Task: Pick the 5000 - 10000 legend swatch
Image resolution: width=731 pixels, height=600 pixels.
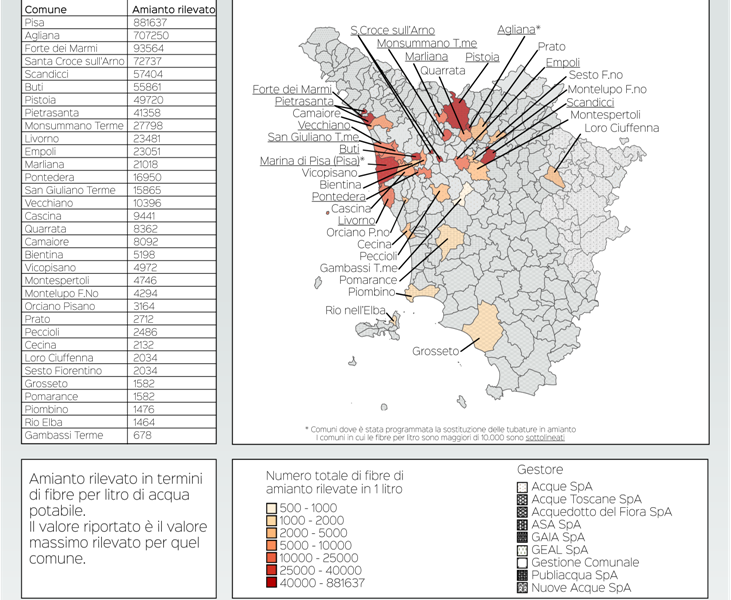Action: (270, 546)
